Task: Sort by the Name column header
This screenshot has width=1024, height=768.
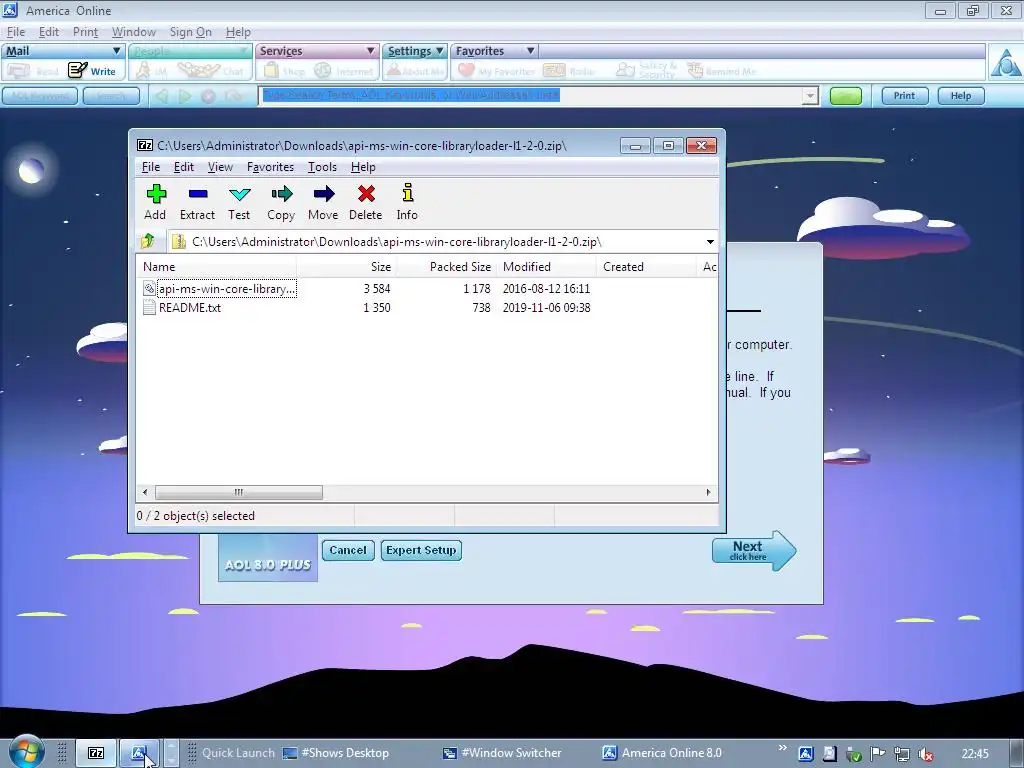Action: (x=217, y=267)
